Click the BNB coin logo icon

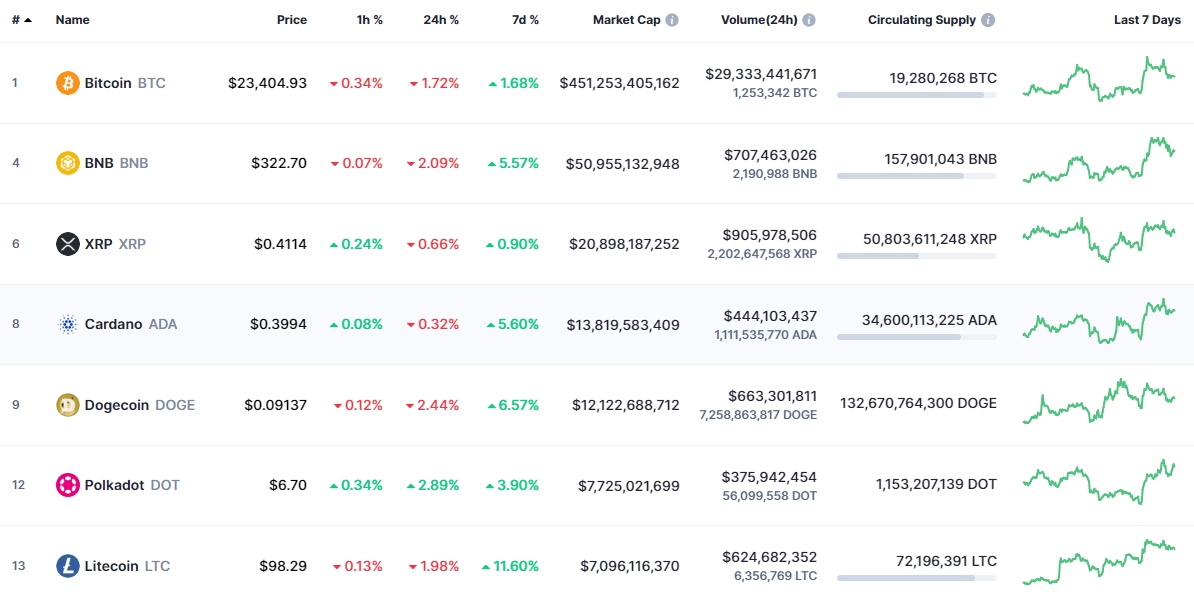[x=68, y=163]
